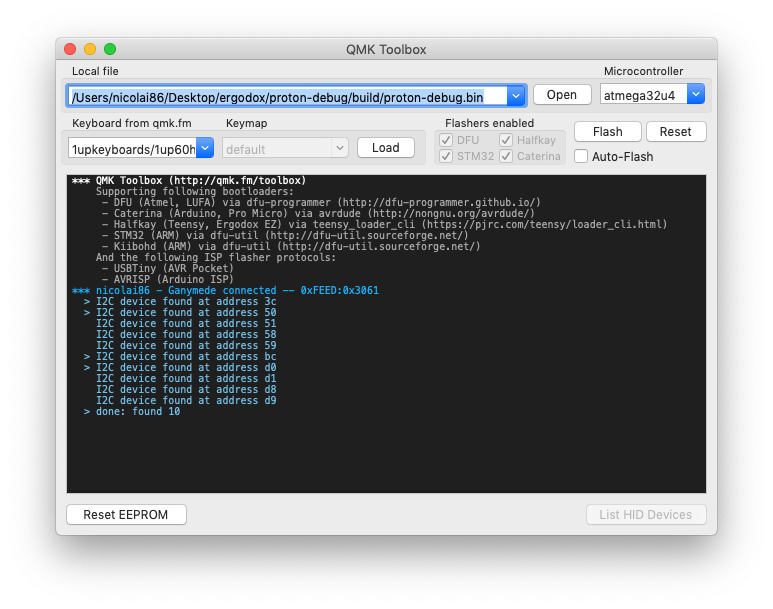Viewport: 773px width, 609px height.
Task: Click the 'Supporting following bootloaders:' line
Action: pyautogui.click(x=195, y=191)
